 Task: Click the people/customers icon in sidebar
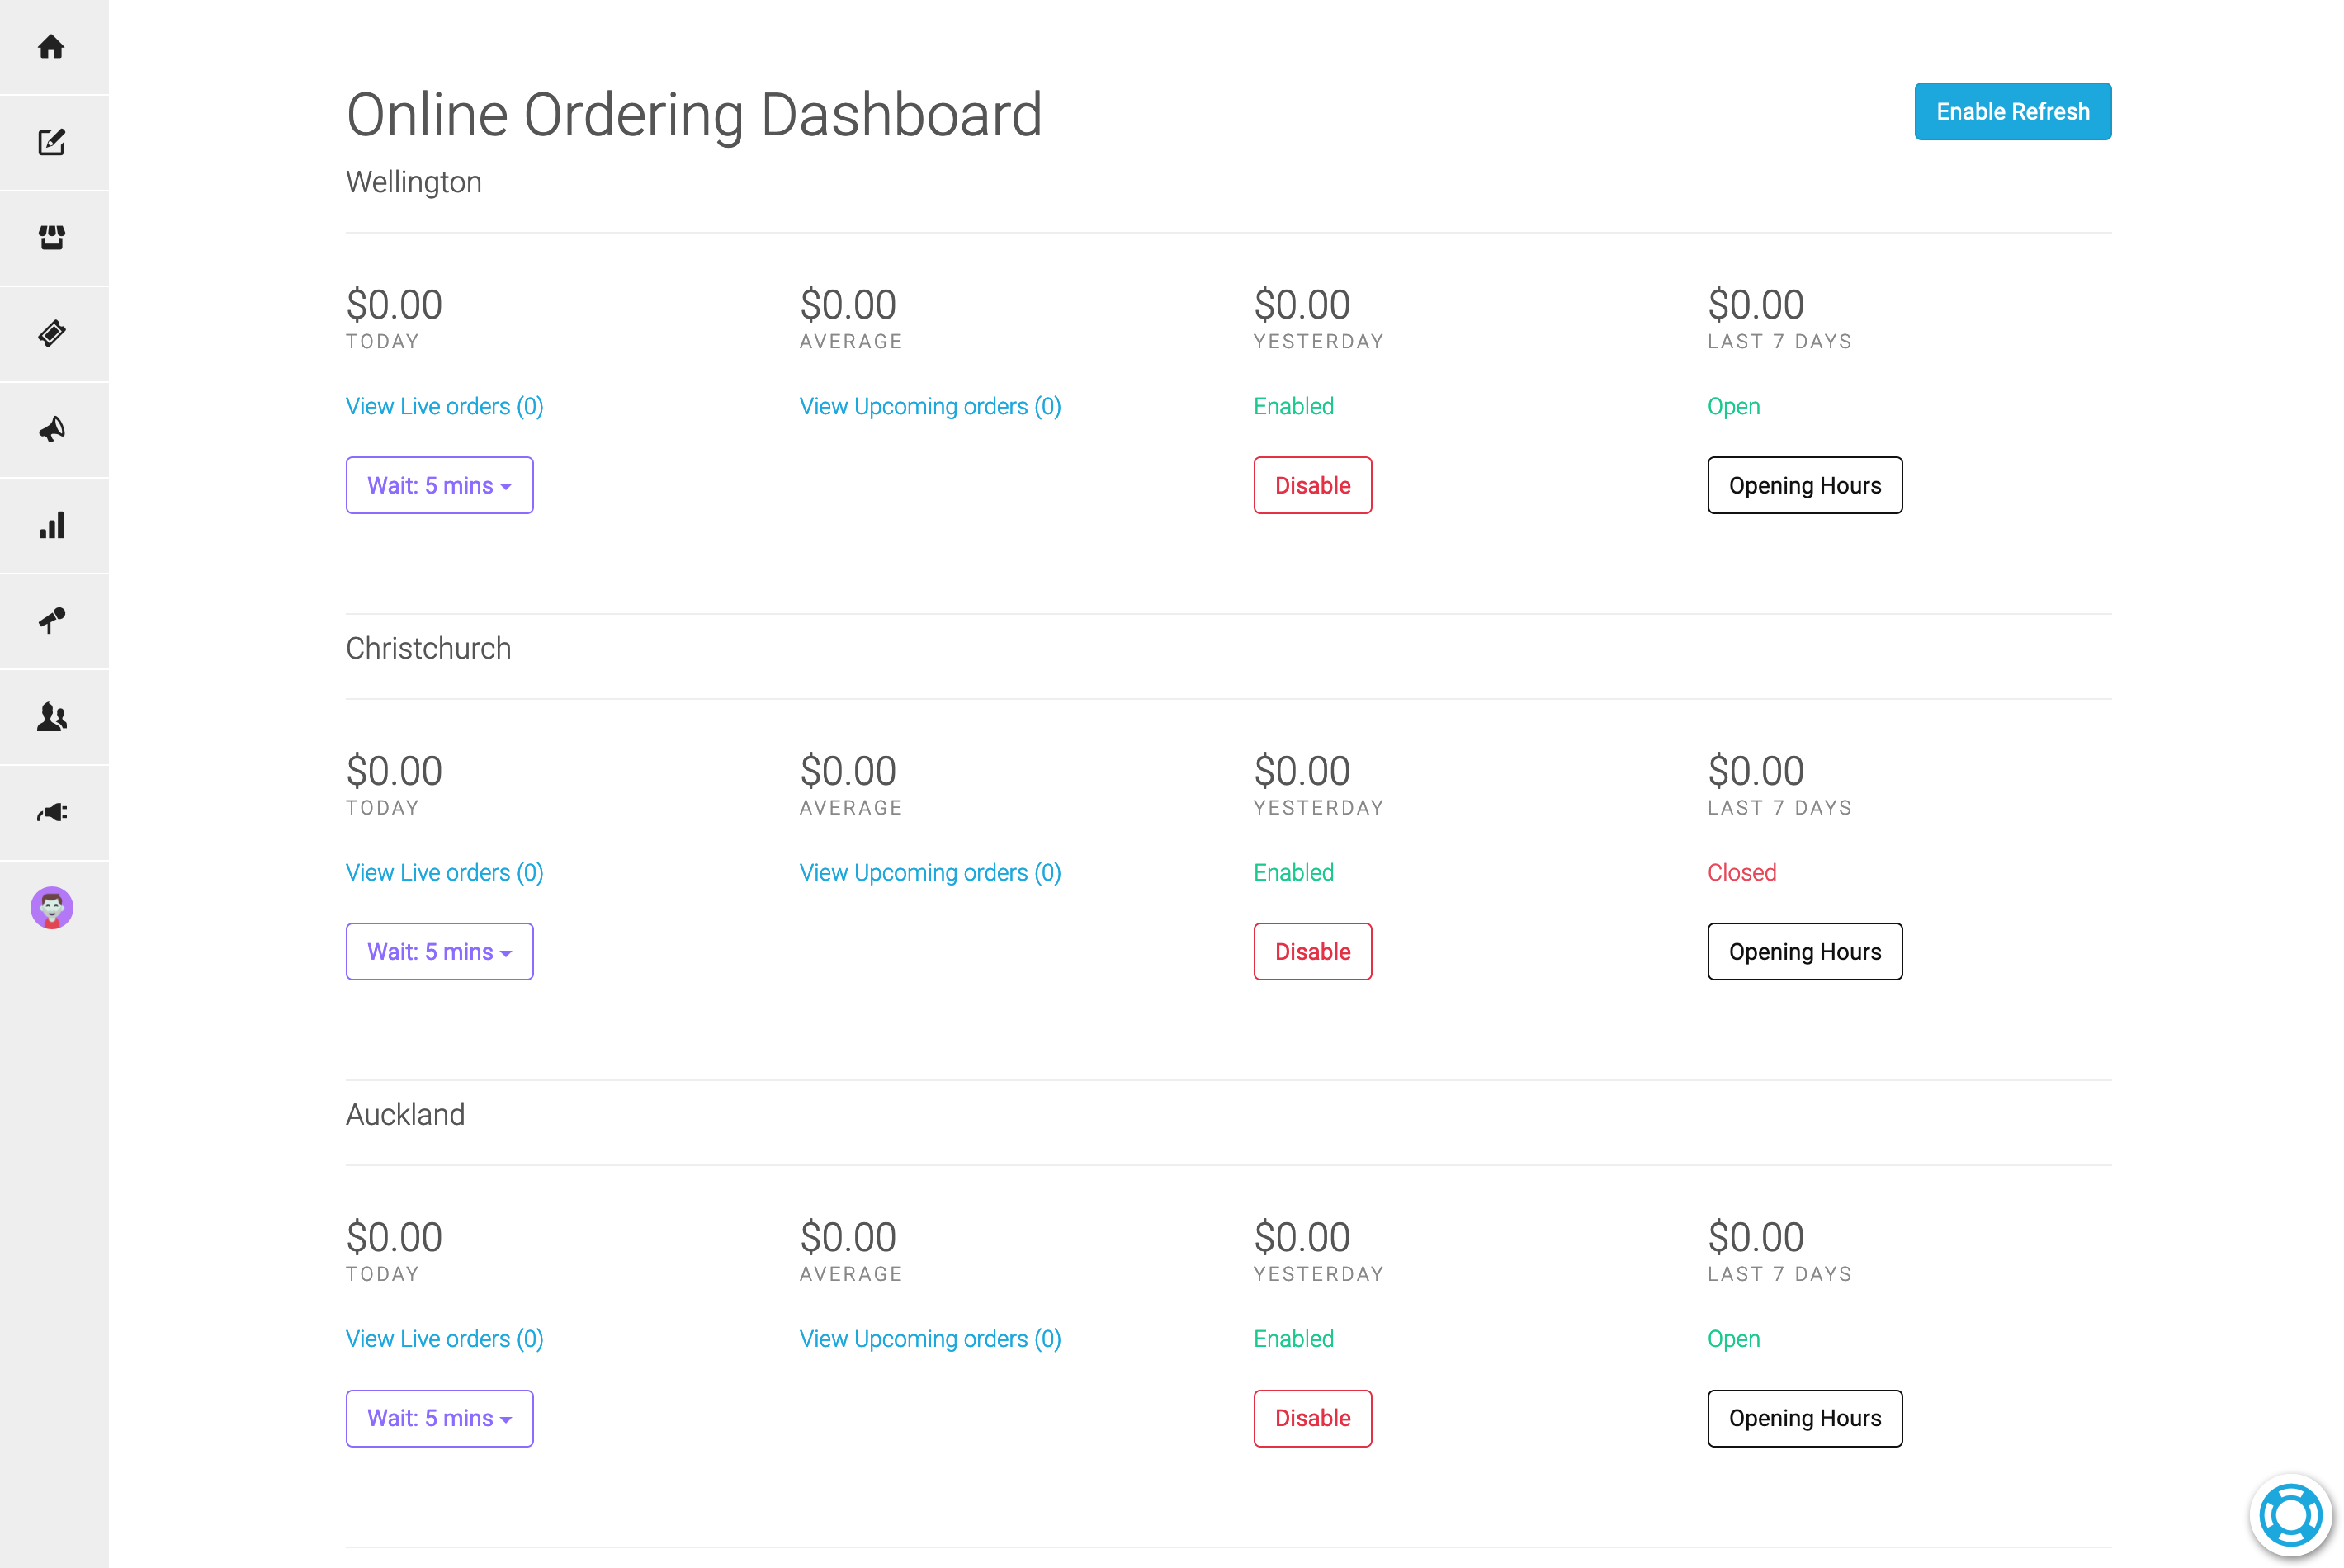[x=53, y=716]
